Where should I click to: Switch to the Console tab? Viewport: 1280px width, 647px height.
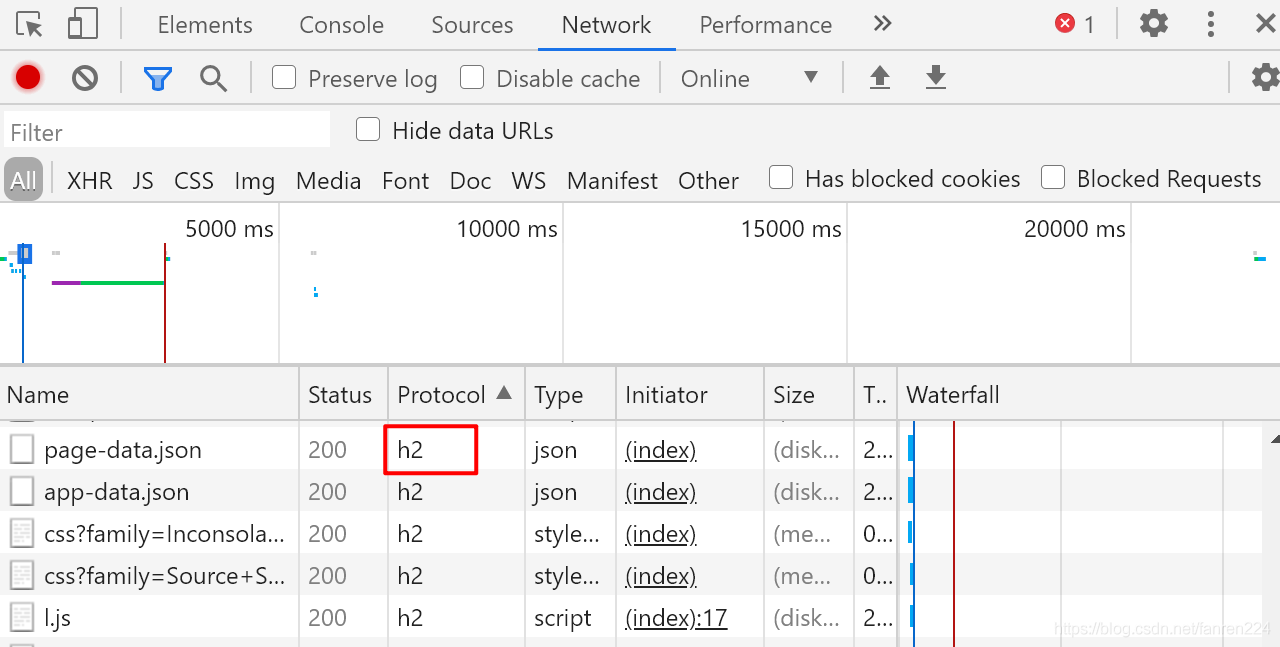click(x=341, y=25)
